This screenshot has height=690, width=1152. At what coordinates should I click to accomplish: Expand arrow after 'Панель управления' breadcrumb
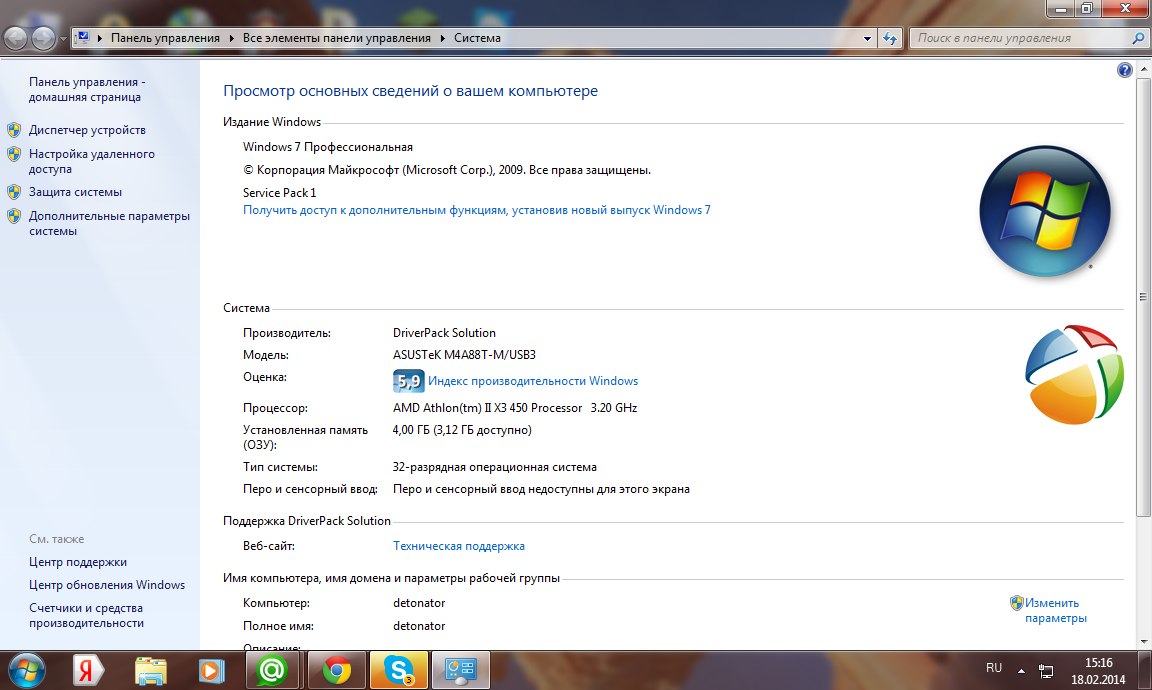point(231,38)
